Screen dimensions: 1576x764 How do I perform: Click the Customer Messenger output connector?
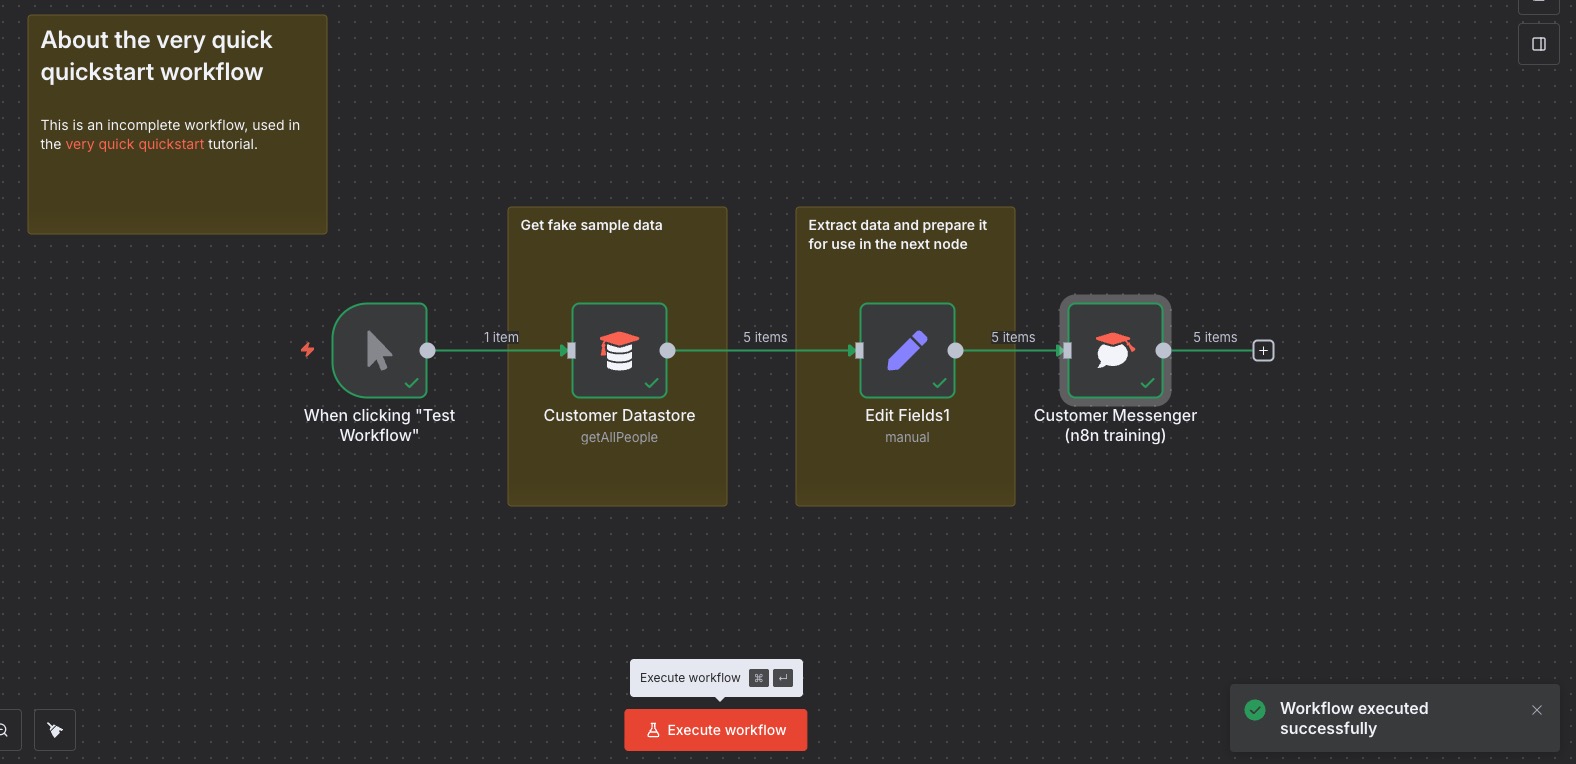coord(1163,350)
